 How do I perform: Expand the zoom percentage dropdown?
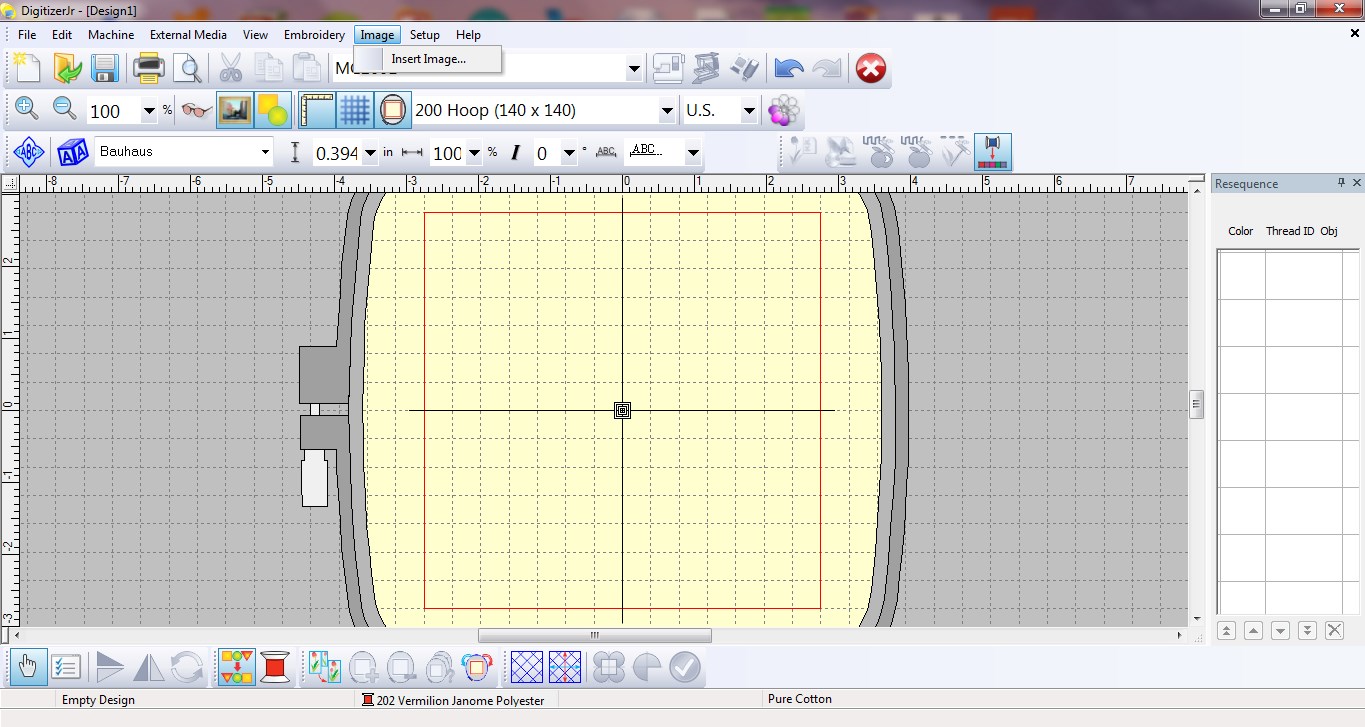(x=149, y=111)
